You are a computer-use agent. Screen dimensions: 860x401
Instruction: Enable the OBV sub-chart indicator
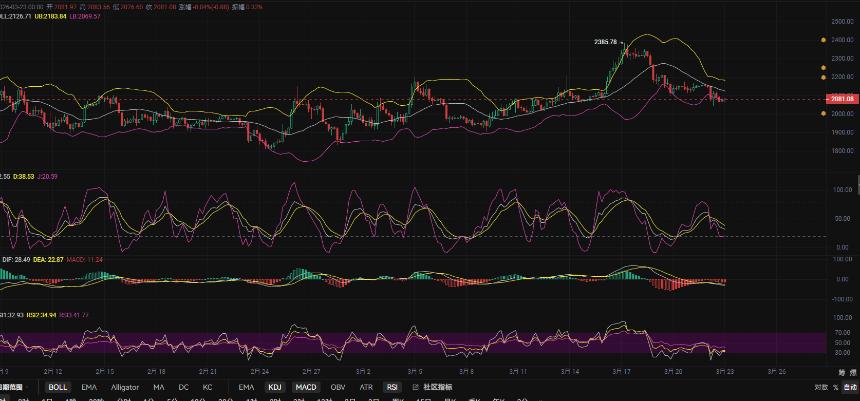coord(339,387)
